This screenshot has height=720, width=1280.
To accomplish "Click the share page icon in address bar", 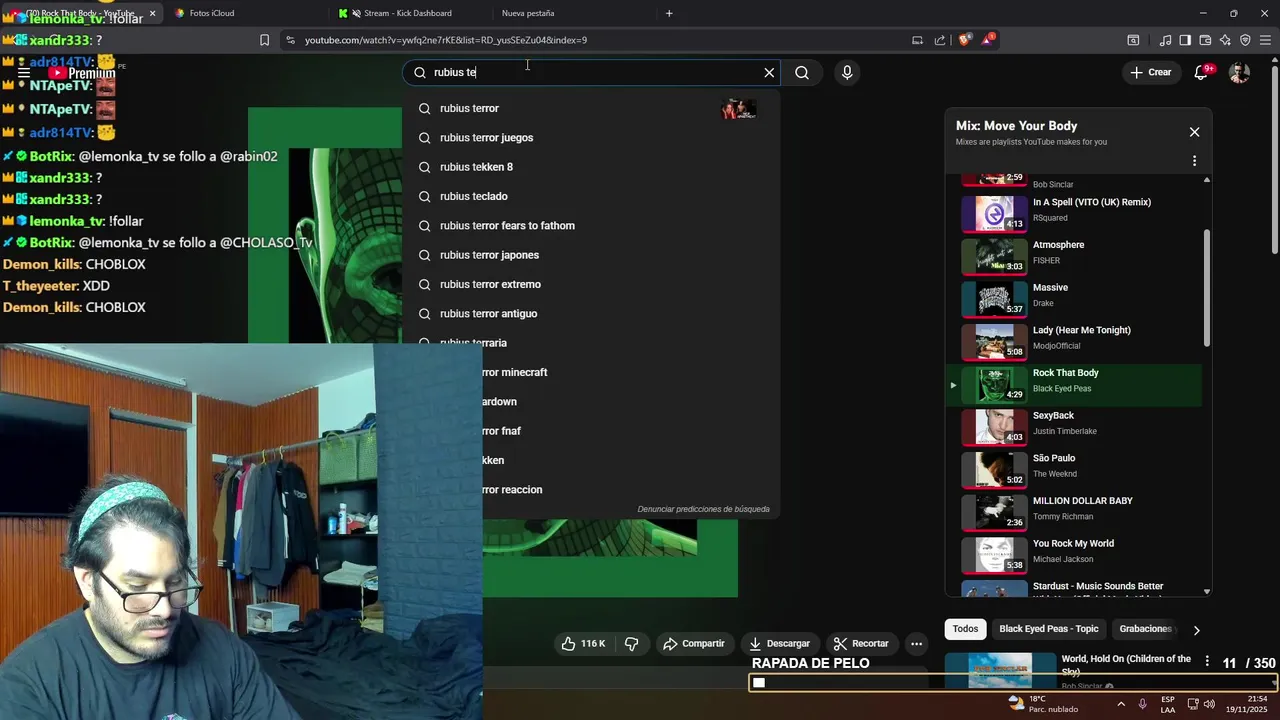I will coord(940,40).
